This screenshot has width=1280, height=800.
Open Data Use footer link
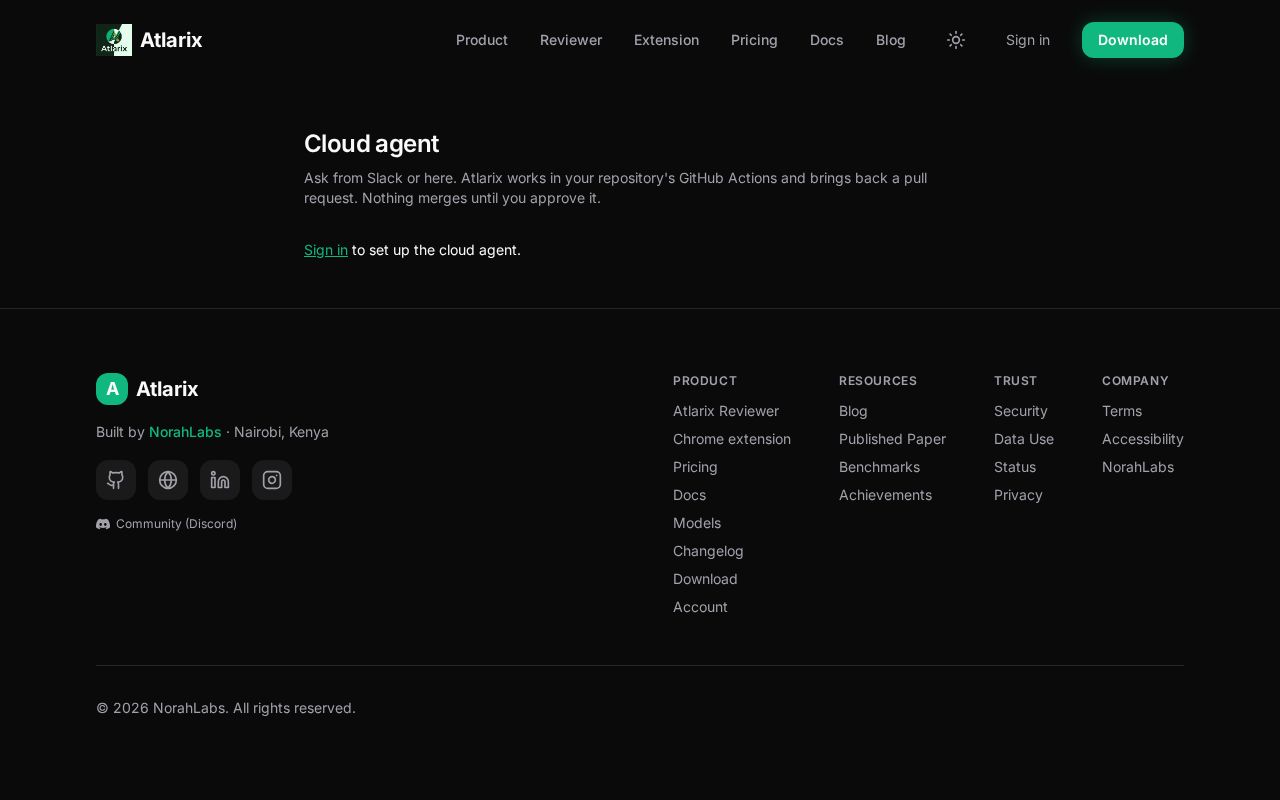click(x=1024, y=439)
